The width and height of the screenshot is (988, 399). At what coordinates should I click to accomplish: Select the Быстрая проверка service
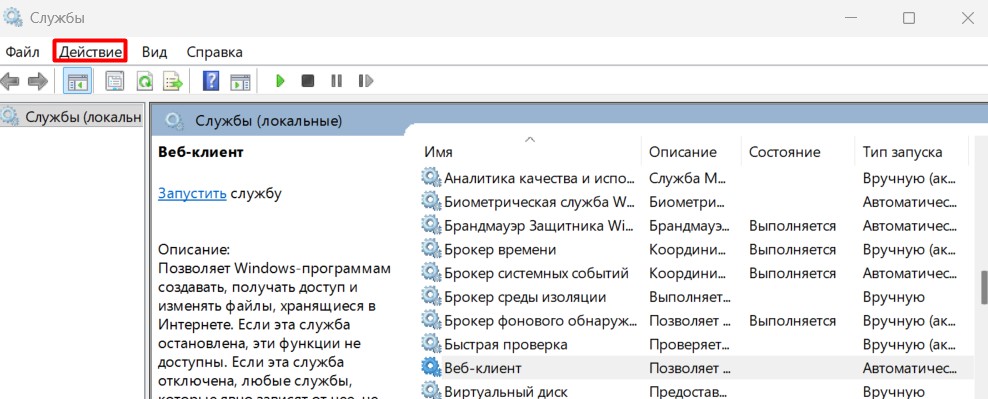coord(506,345)
